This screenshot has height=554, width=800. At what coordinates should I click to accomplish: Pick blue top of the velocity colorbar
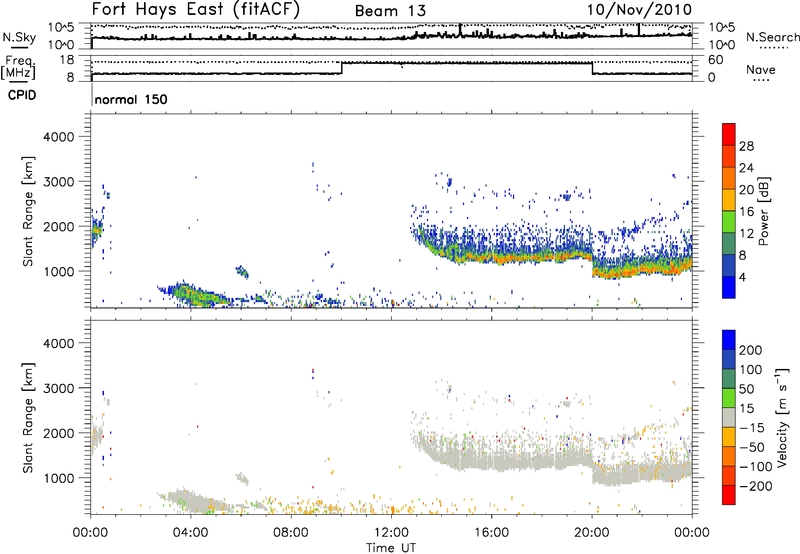click(x=729, y=340)
